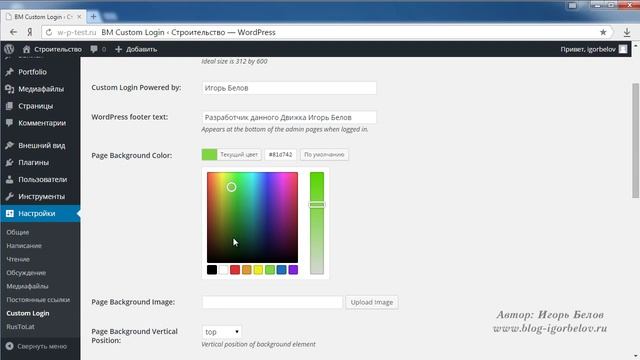Pick the black palette swatch

[212, 270]
